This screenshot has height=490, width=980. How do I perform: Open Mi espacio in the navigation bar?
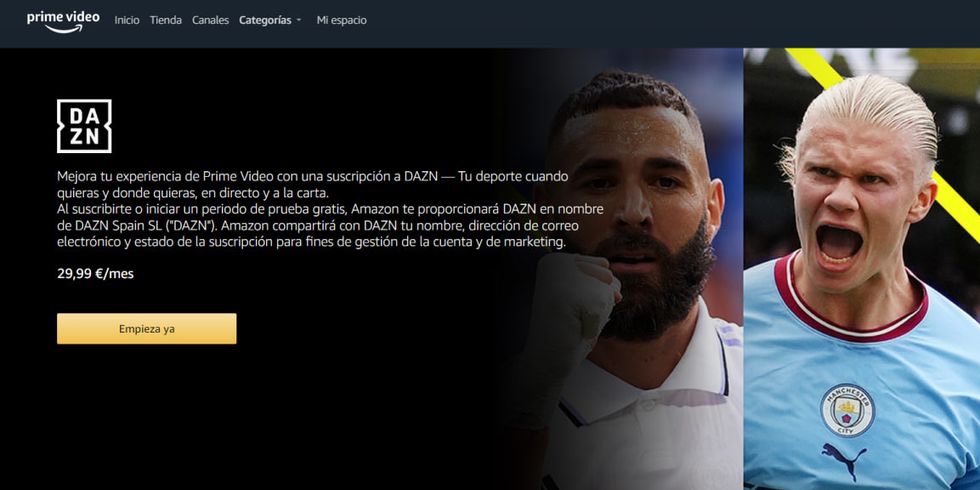341,20
